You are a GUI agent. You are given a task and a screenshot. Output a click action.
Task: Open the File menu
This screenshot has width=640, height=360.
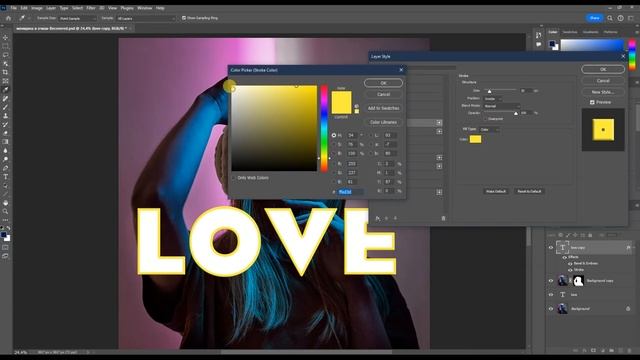[x=13, y=8]
